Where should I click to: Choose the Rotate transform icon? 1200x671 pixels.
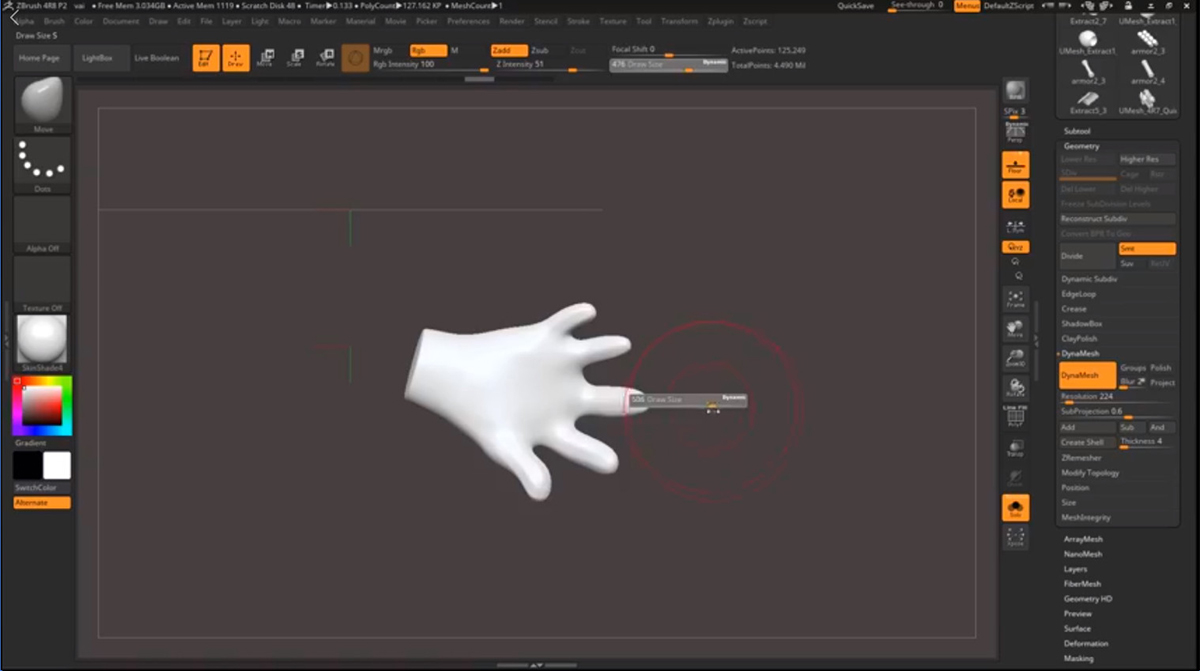[x=325, y=58]
